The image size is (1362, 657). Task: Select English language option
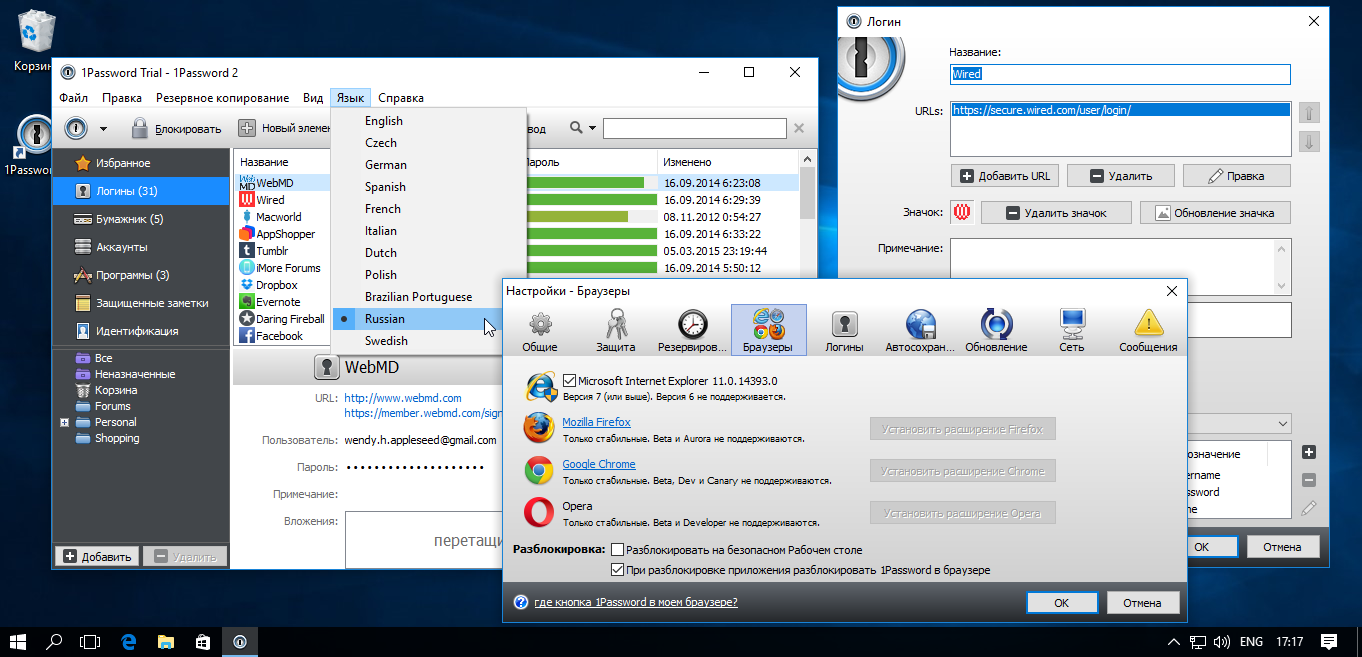(x=428, y=121)
